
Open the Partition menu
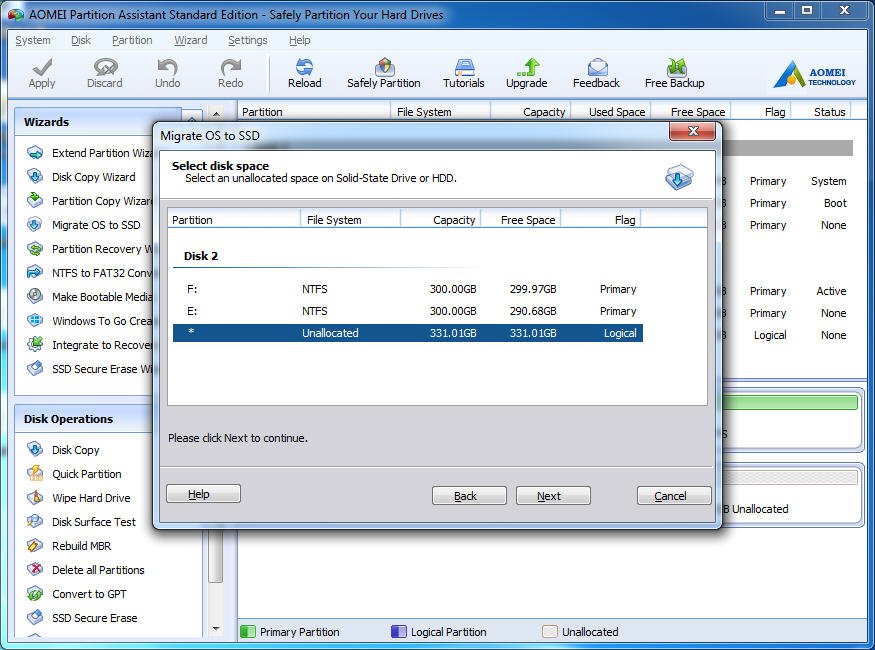coord(132,40)
